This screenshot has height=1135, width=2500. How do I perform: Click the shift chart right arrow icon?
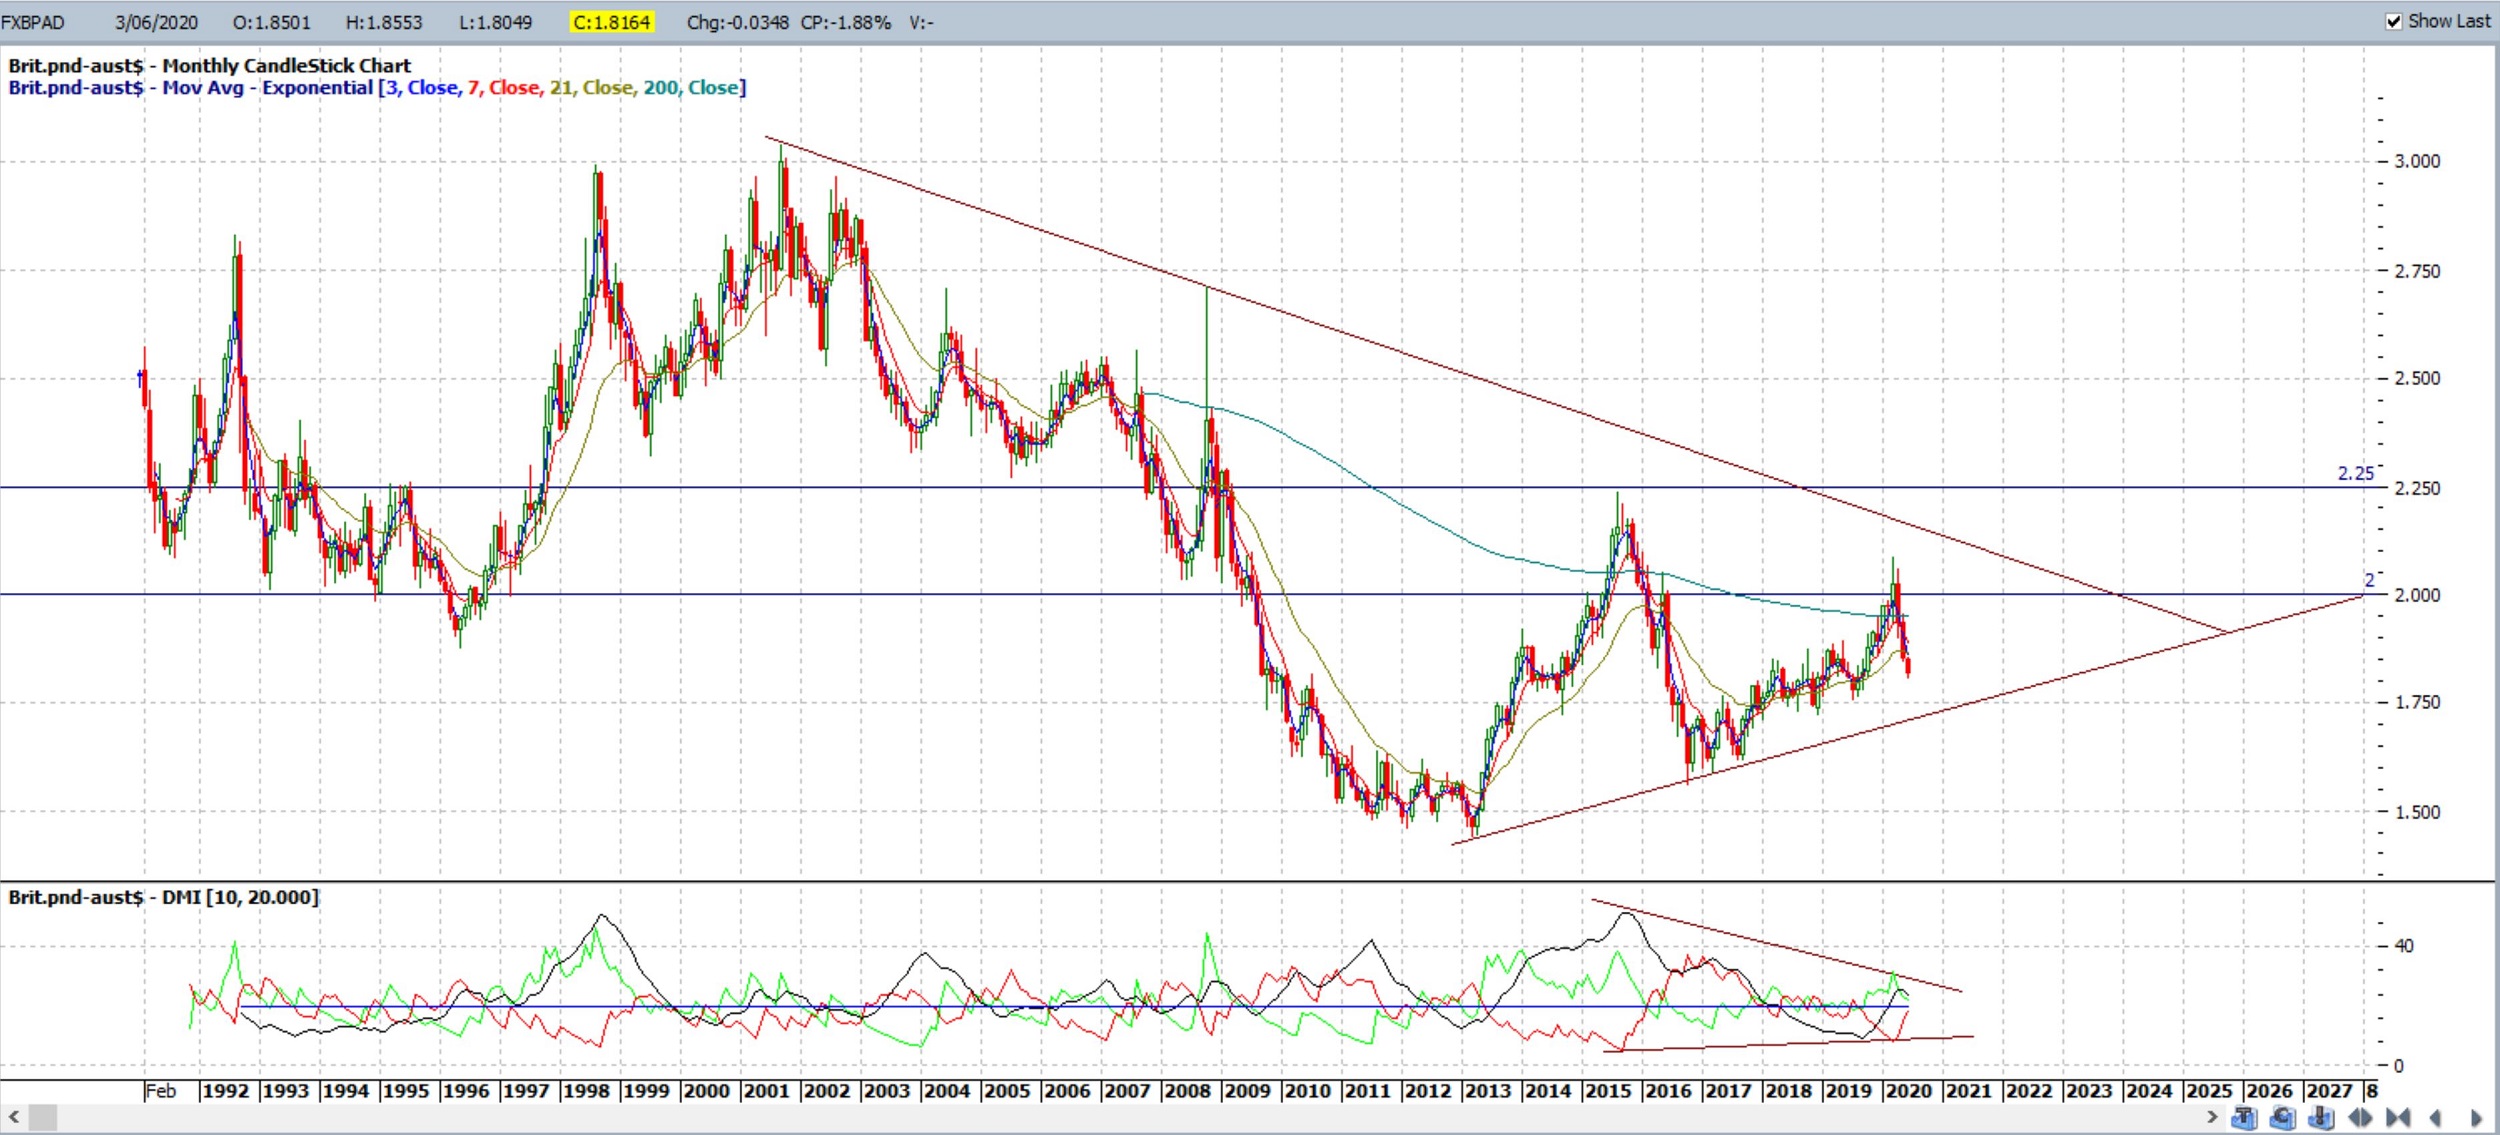2477,1118
